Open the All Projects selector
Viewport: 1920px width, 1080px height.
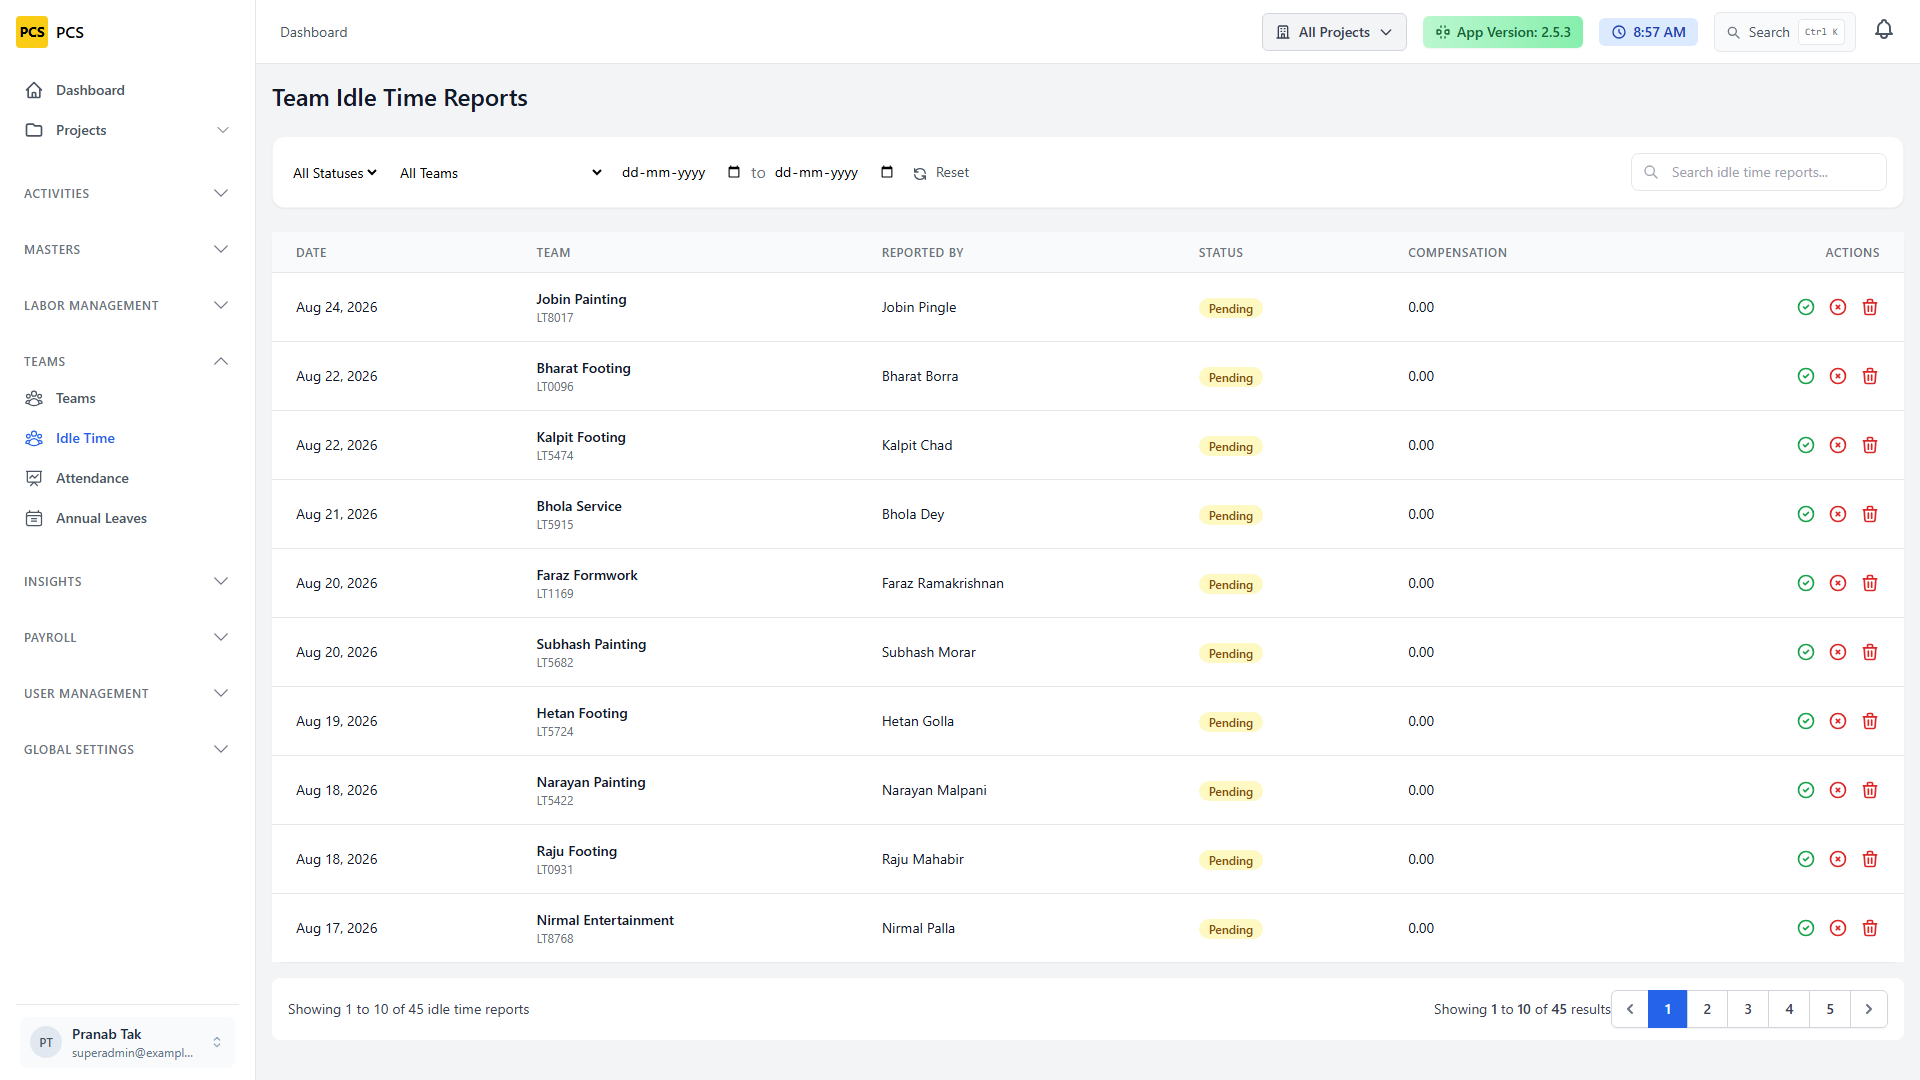click(1334, 32)
